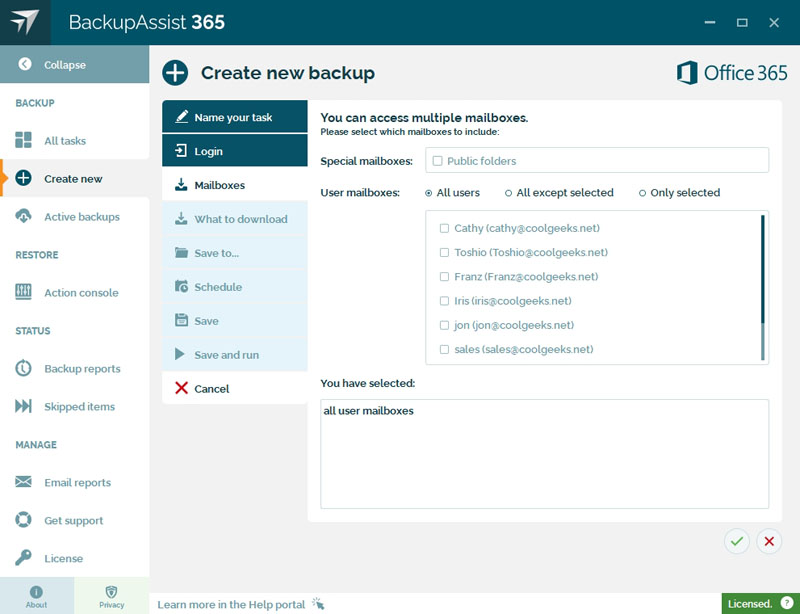Open the Save and run step
The width and height of the screenshot is (800, 614).
click(235, 354)
